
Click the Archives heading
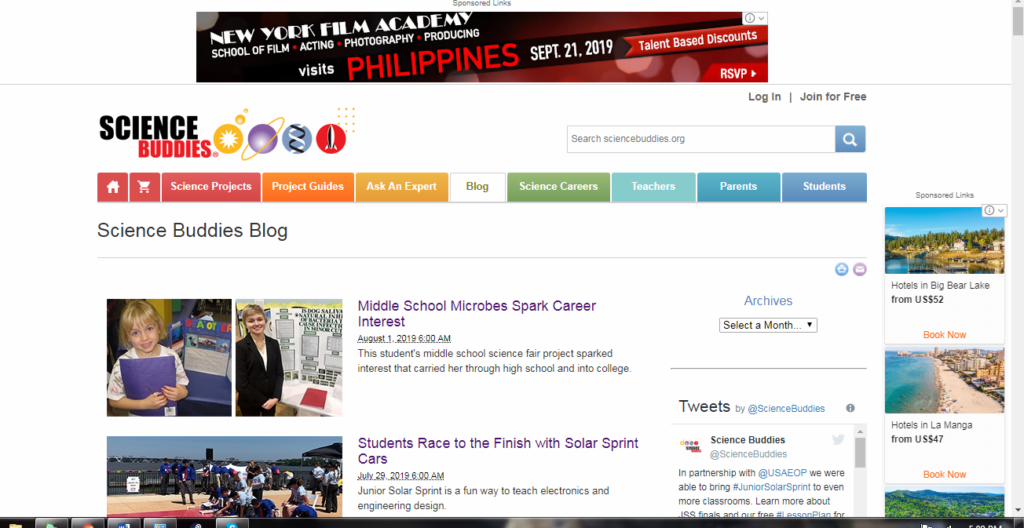click(768, 301)
